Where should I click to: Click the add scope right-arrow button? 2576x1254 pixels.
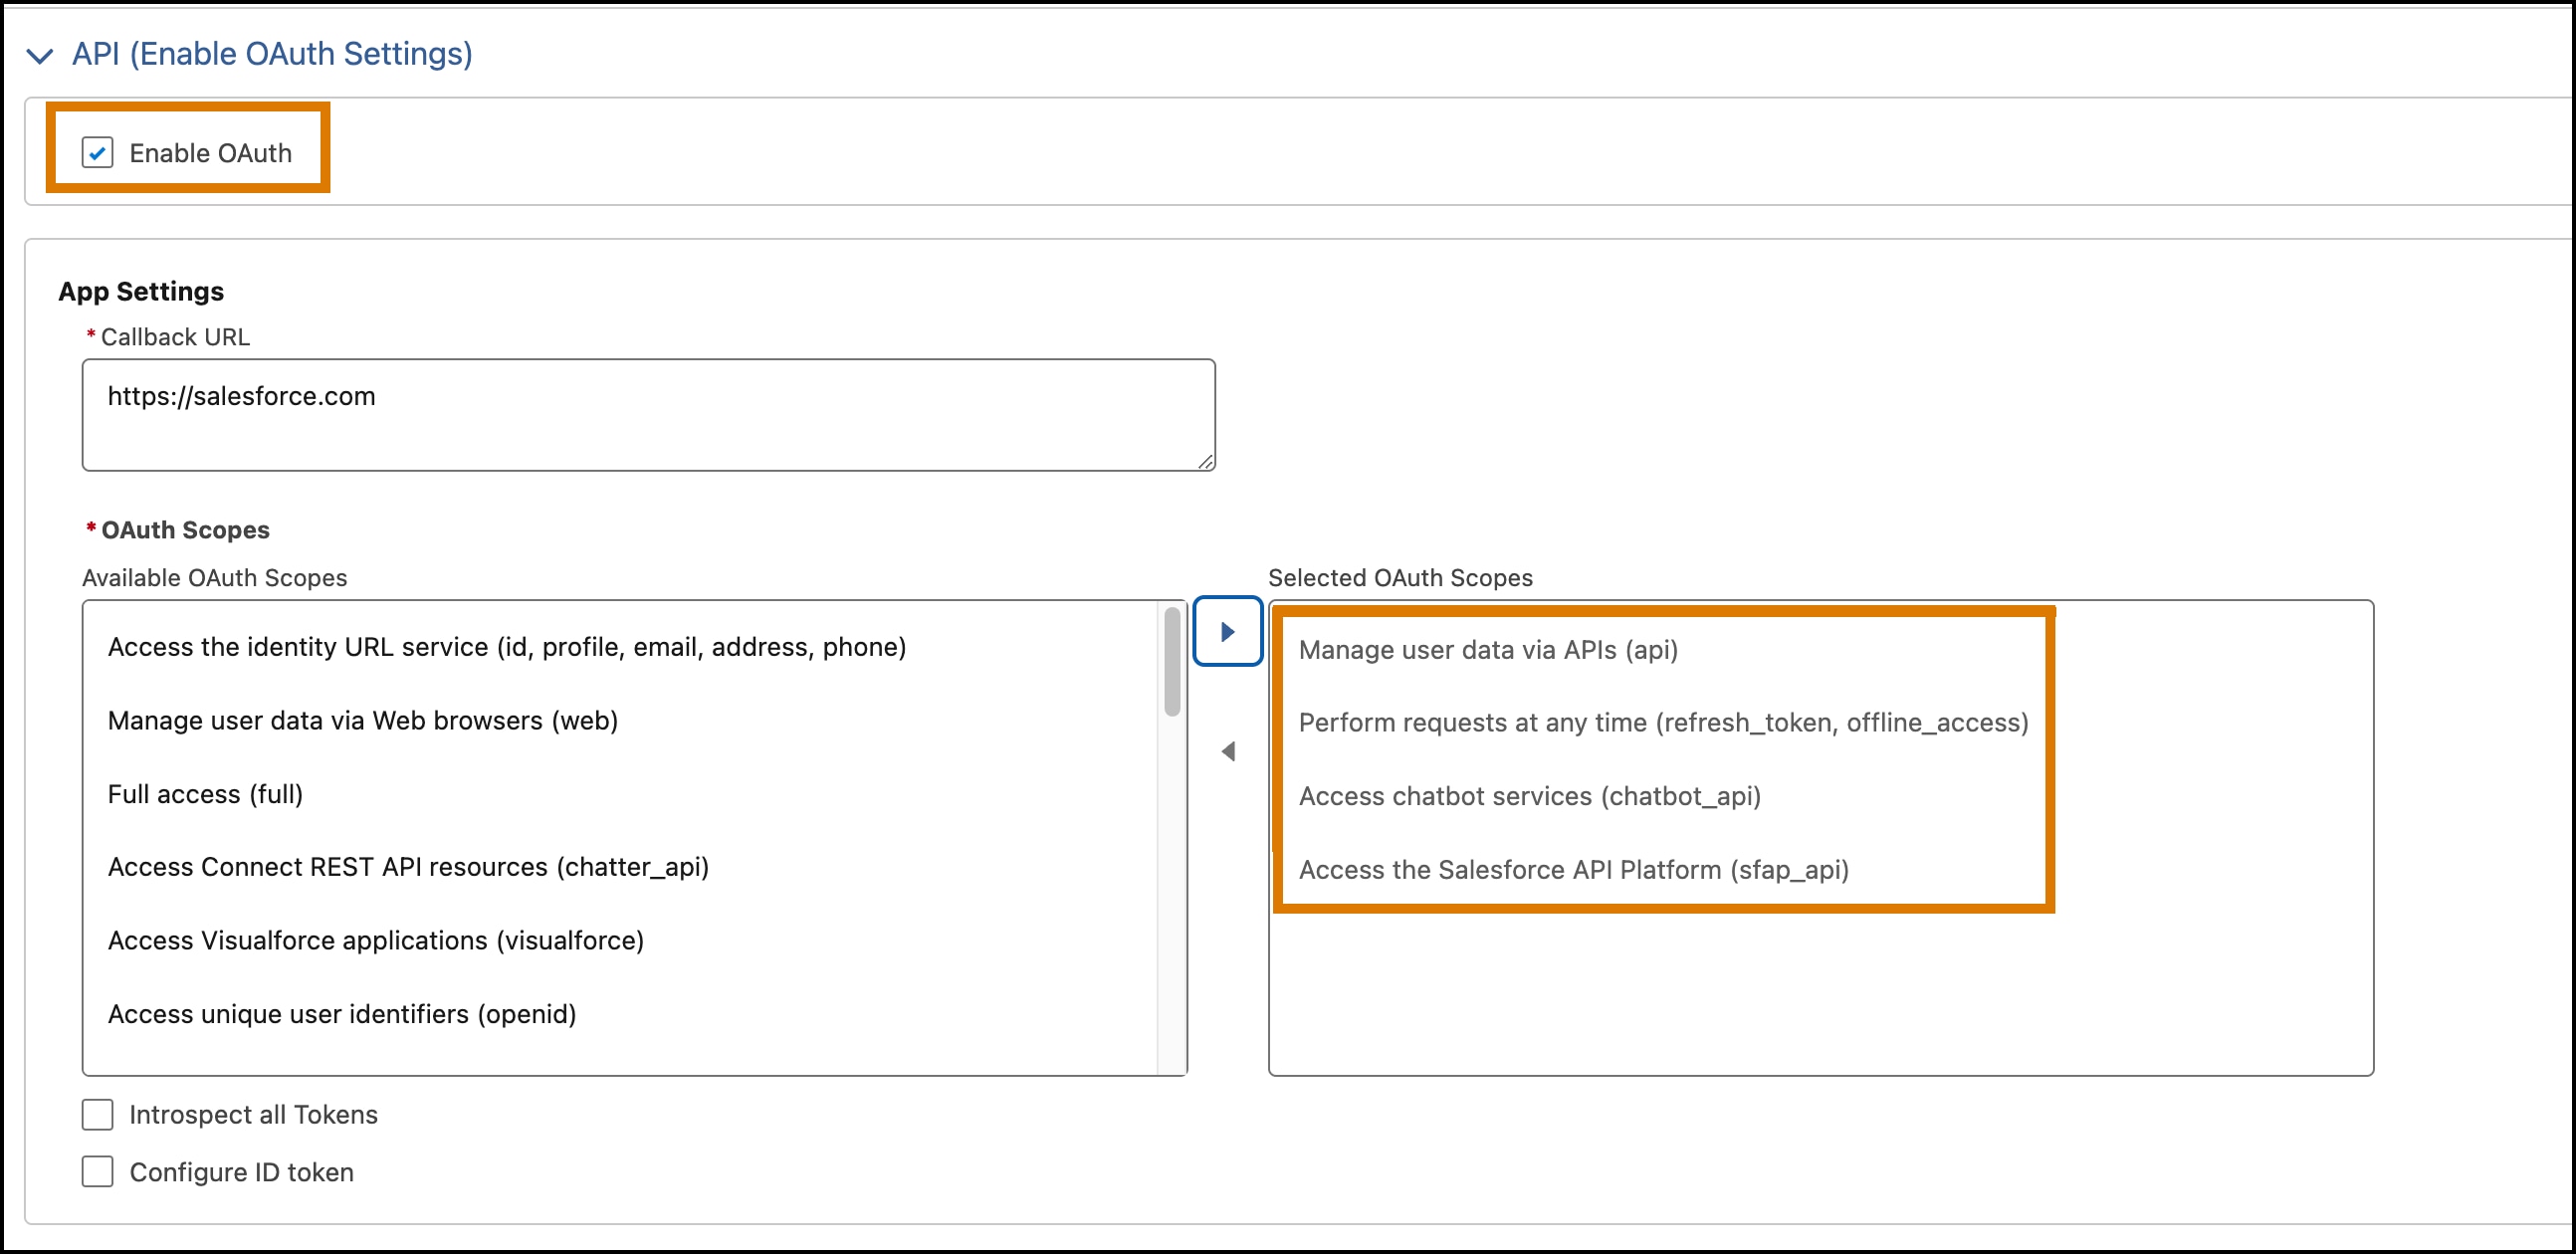1228,631
